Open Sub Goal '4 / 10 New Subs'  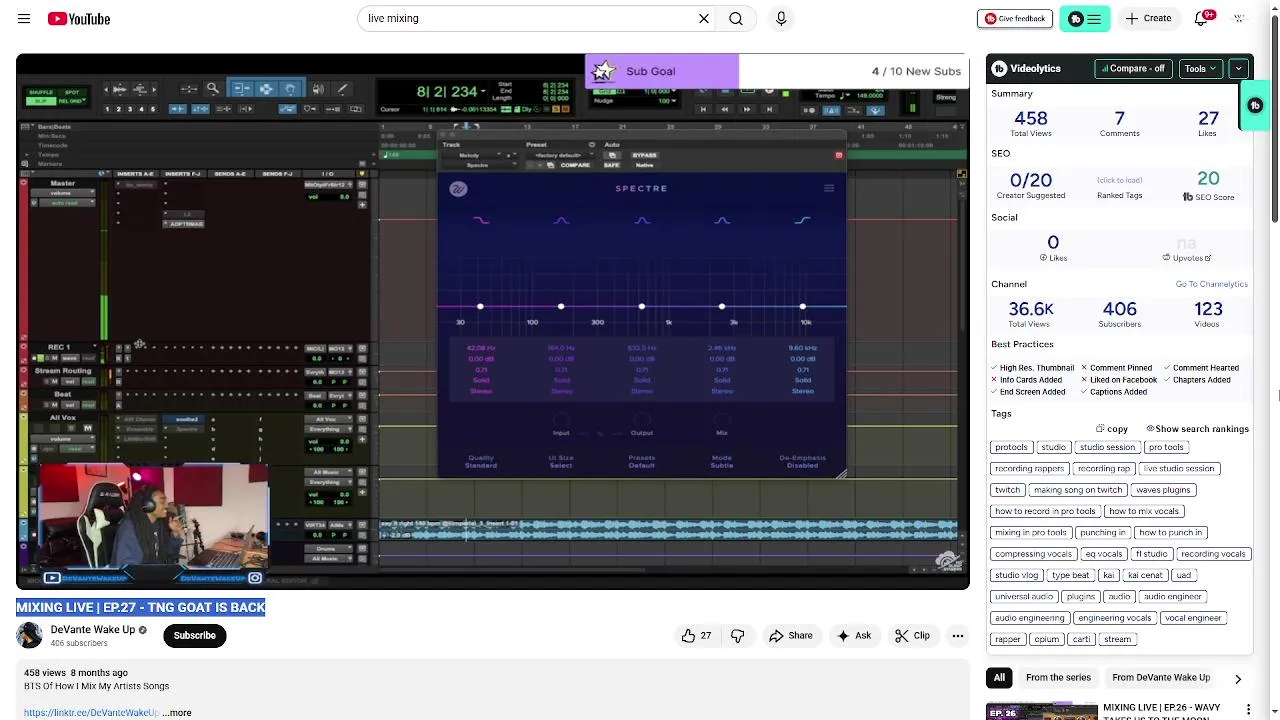pyautogui.click(x=916, y=71)
